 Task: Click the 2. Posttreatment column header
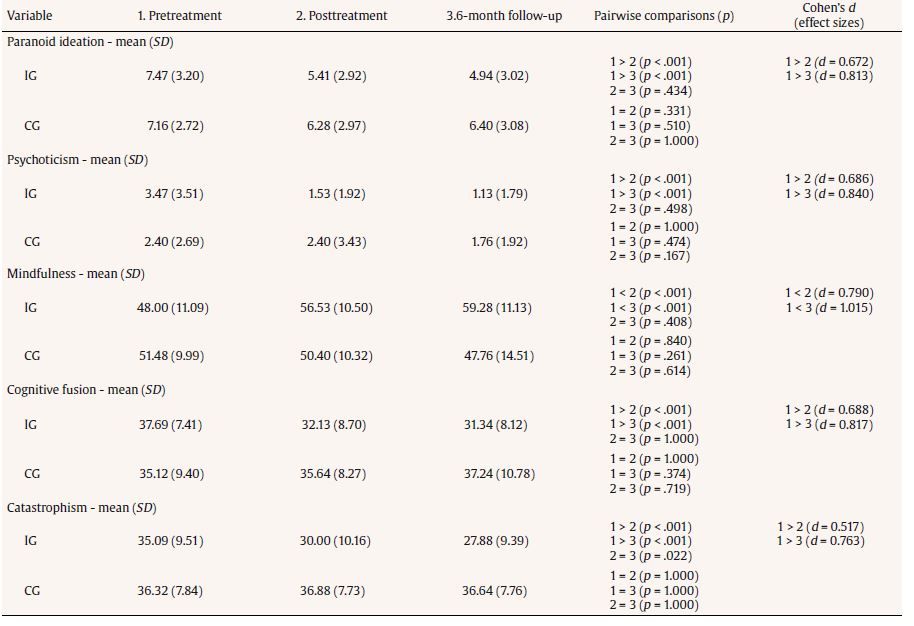[341, 16]
